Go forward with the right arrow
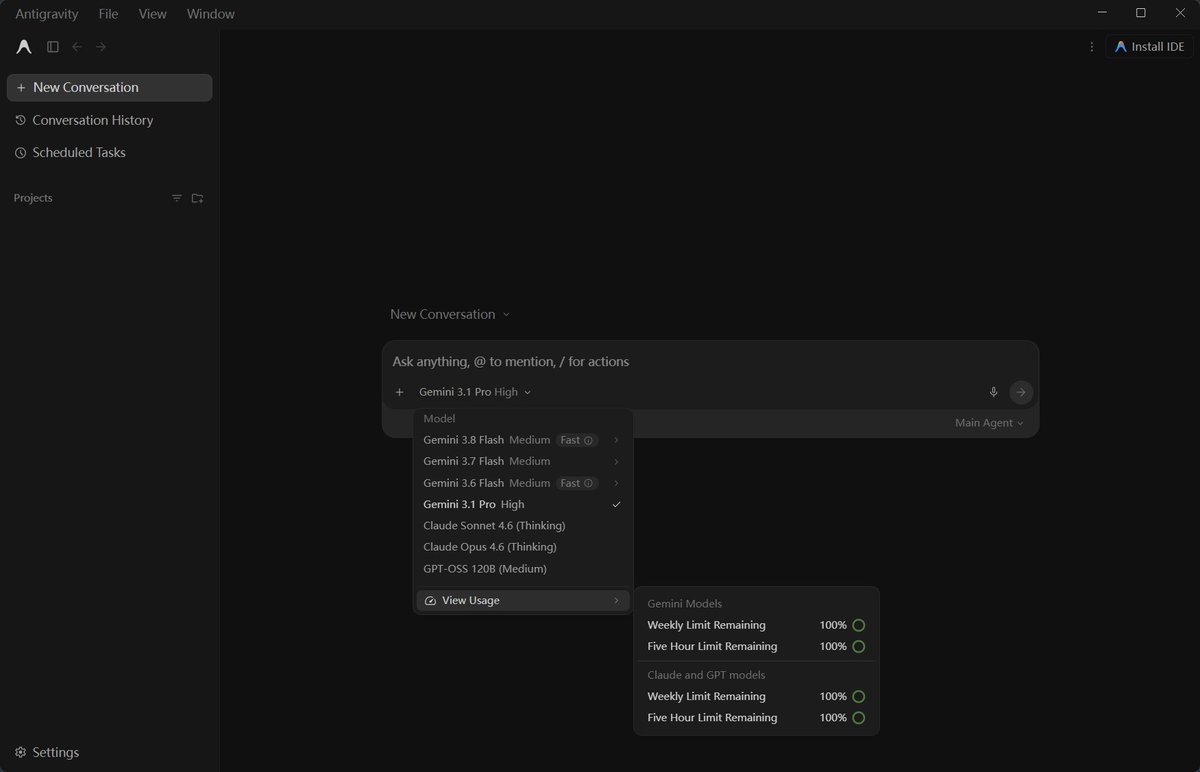Screen dimensions: 1200x772 click(101, 47)
